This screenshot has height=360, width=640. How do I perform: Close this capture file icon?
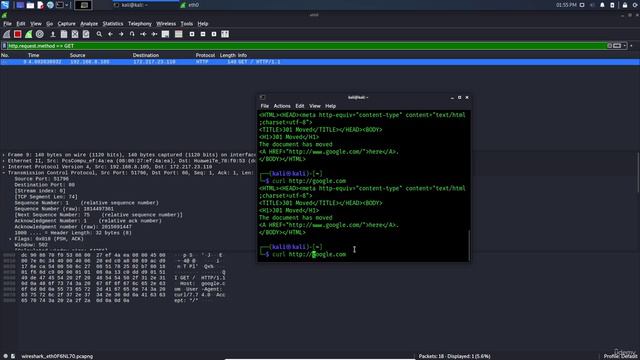(75, 34)
